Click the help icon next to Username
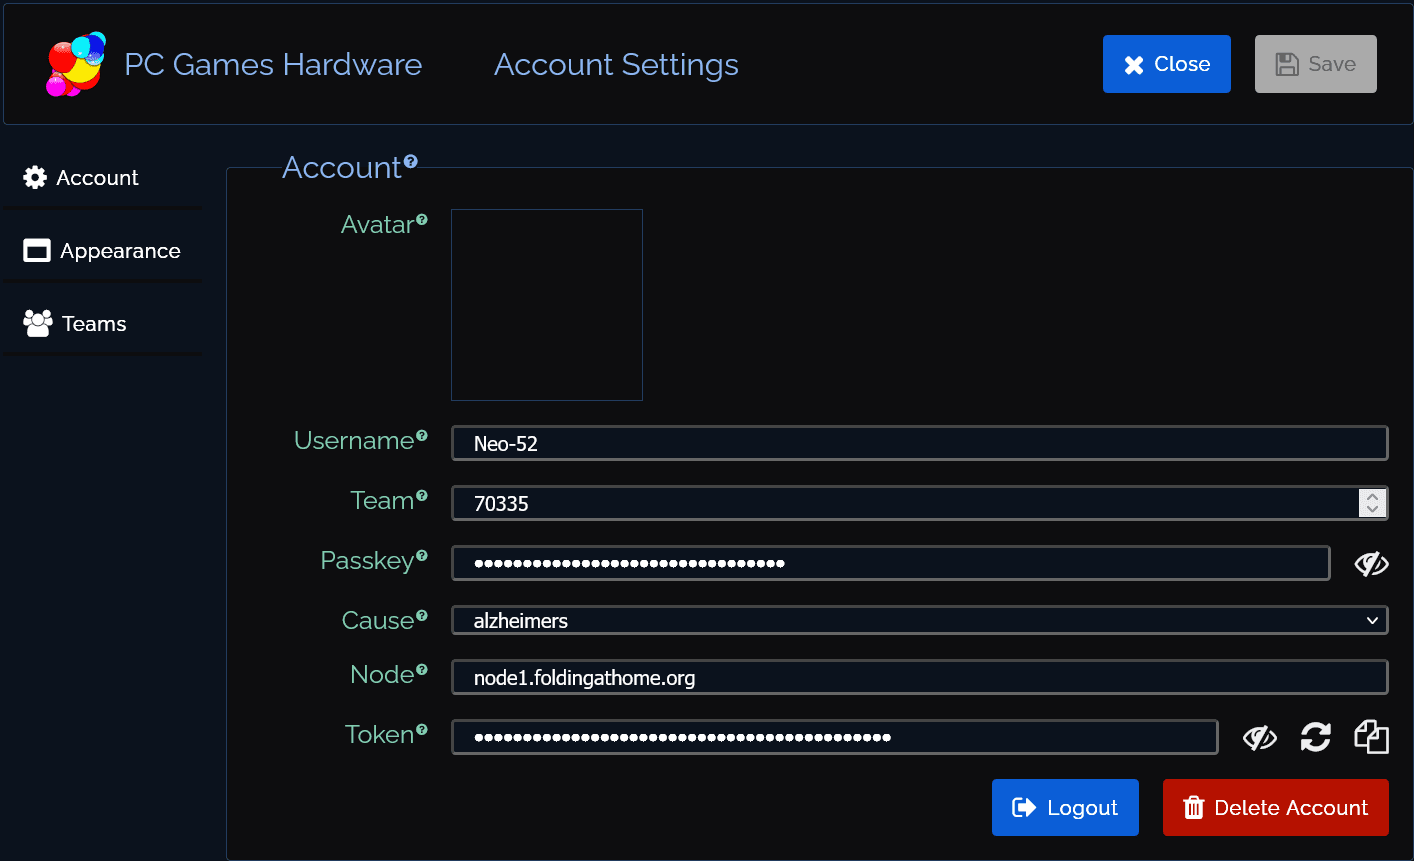 pos(422,436)
